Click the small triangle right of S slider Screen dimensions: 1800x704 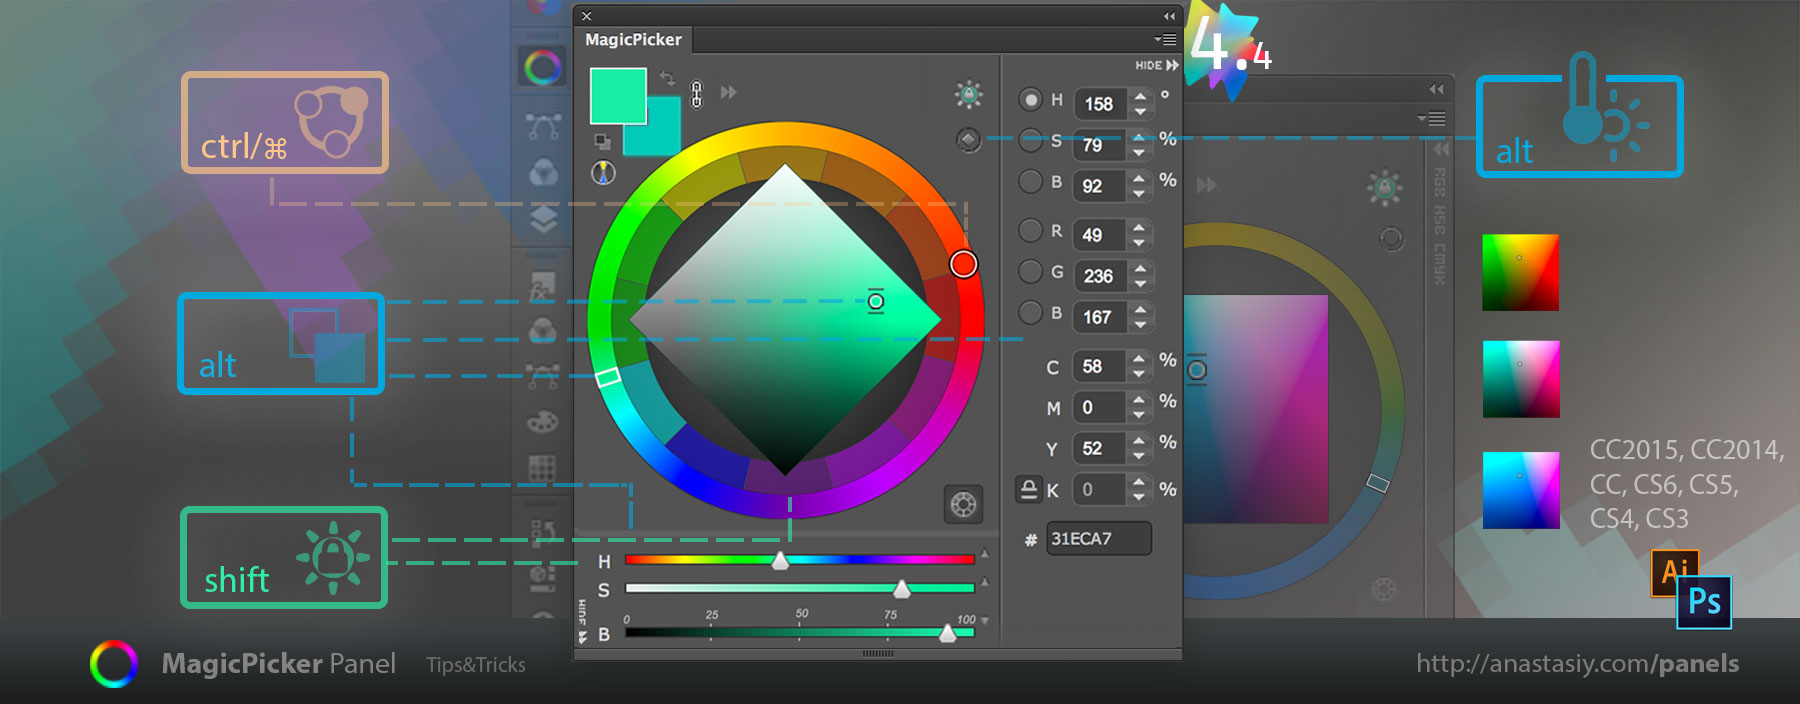pos(985,581)
